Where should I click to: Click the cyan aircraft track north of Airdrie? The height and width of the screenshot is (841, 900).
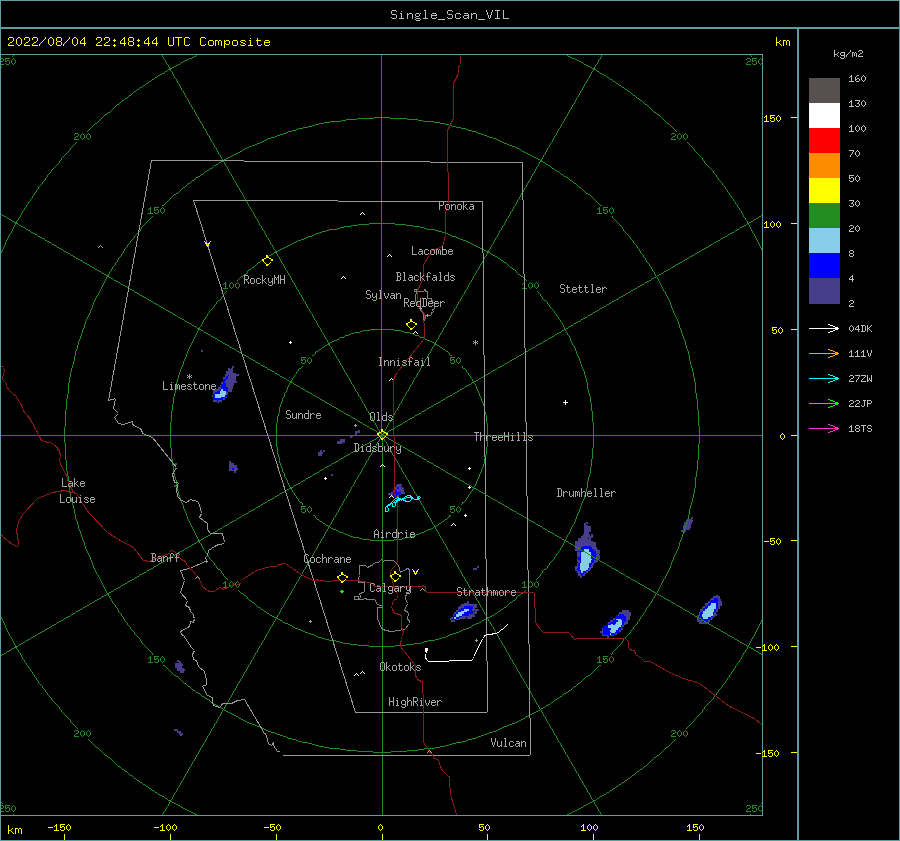402,502
